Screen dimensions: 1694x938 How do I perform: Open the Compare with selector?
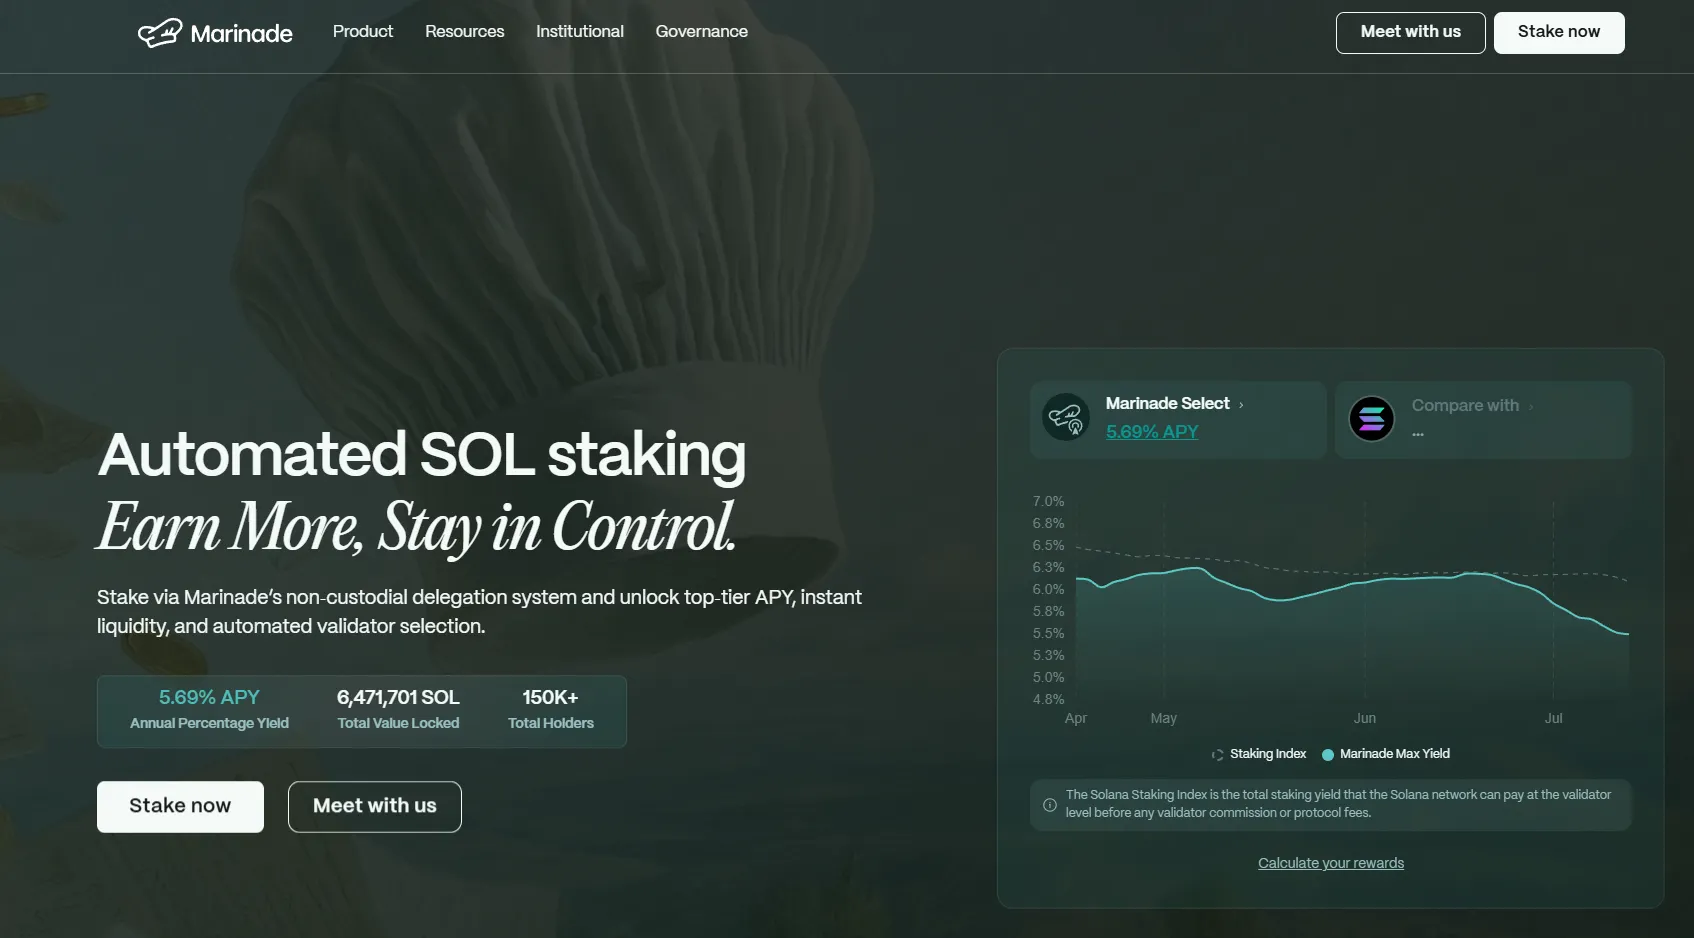1483,420
